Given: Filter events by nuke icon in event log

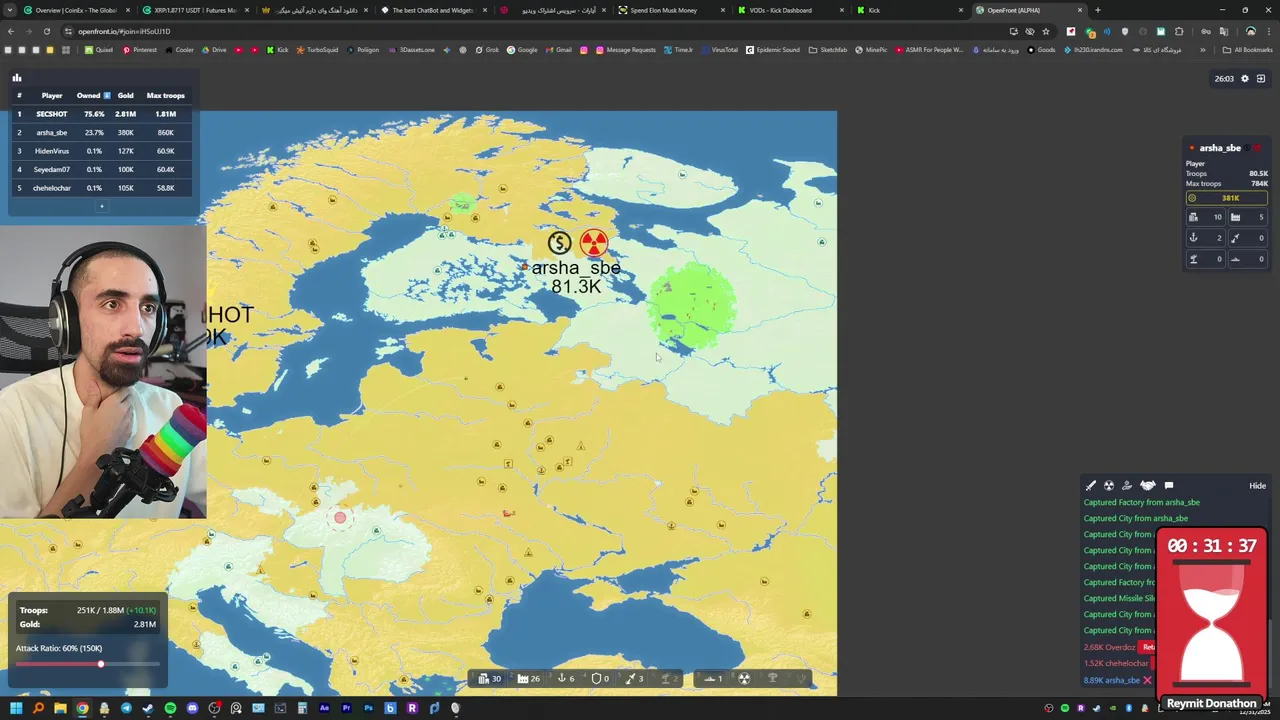Looking at the screenshot, I should pos(1109,486).
